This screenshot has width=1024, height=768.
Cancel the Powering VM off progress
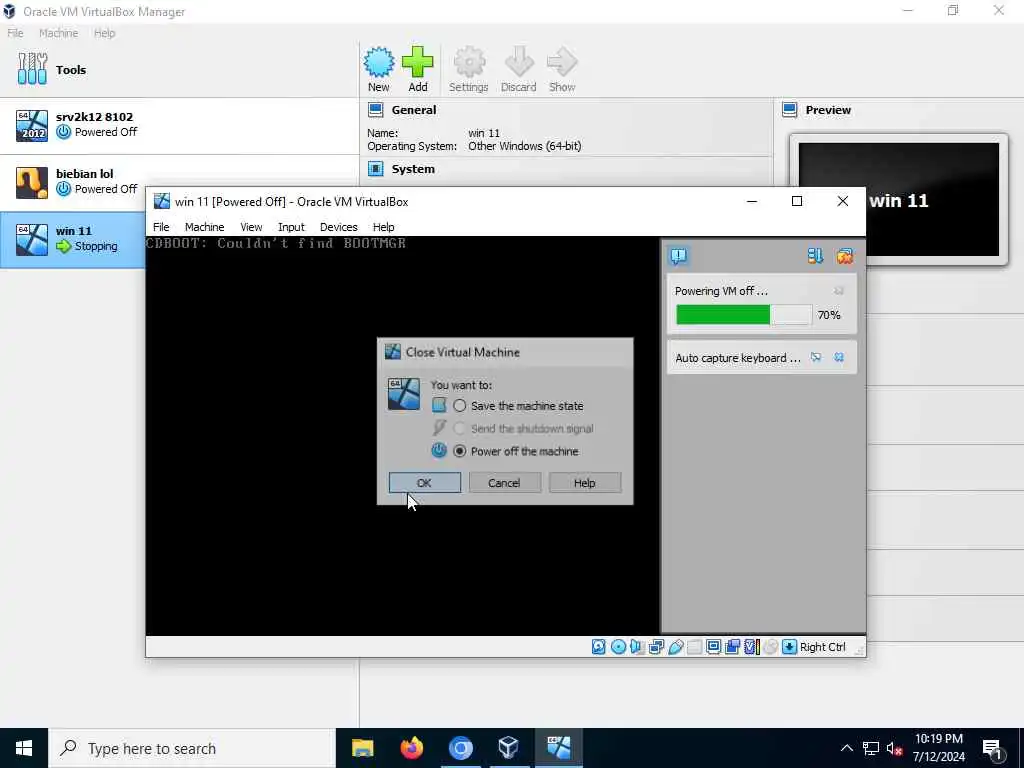(x=839, y=291)
